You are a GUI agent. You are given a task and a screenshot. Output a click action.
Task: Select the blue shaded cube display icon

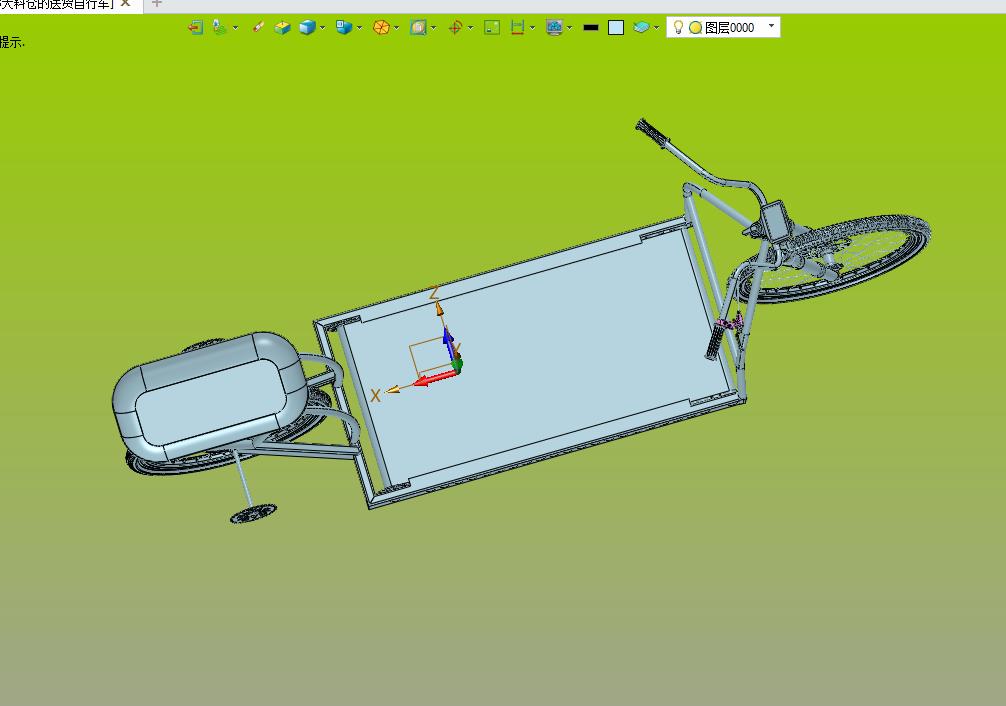307,28
